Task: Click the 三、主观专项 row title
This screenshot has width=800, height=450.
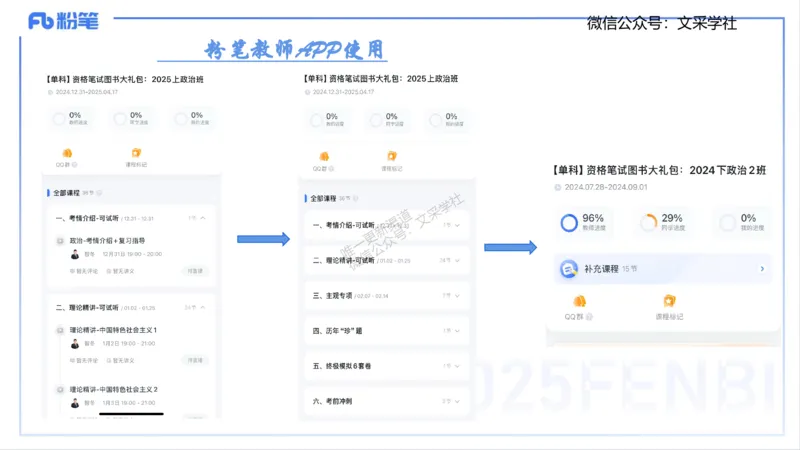Action: coord(333,295)
